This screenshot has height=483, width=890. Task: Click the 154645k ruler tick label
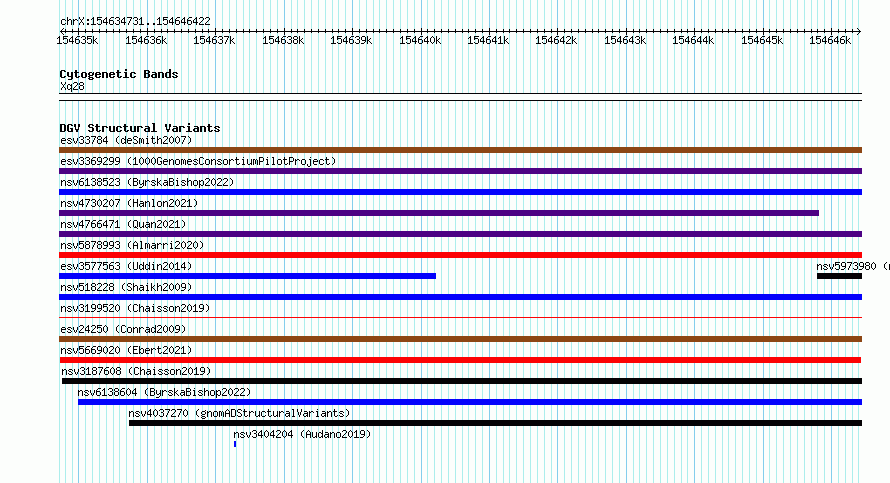tap(762, 40)
